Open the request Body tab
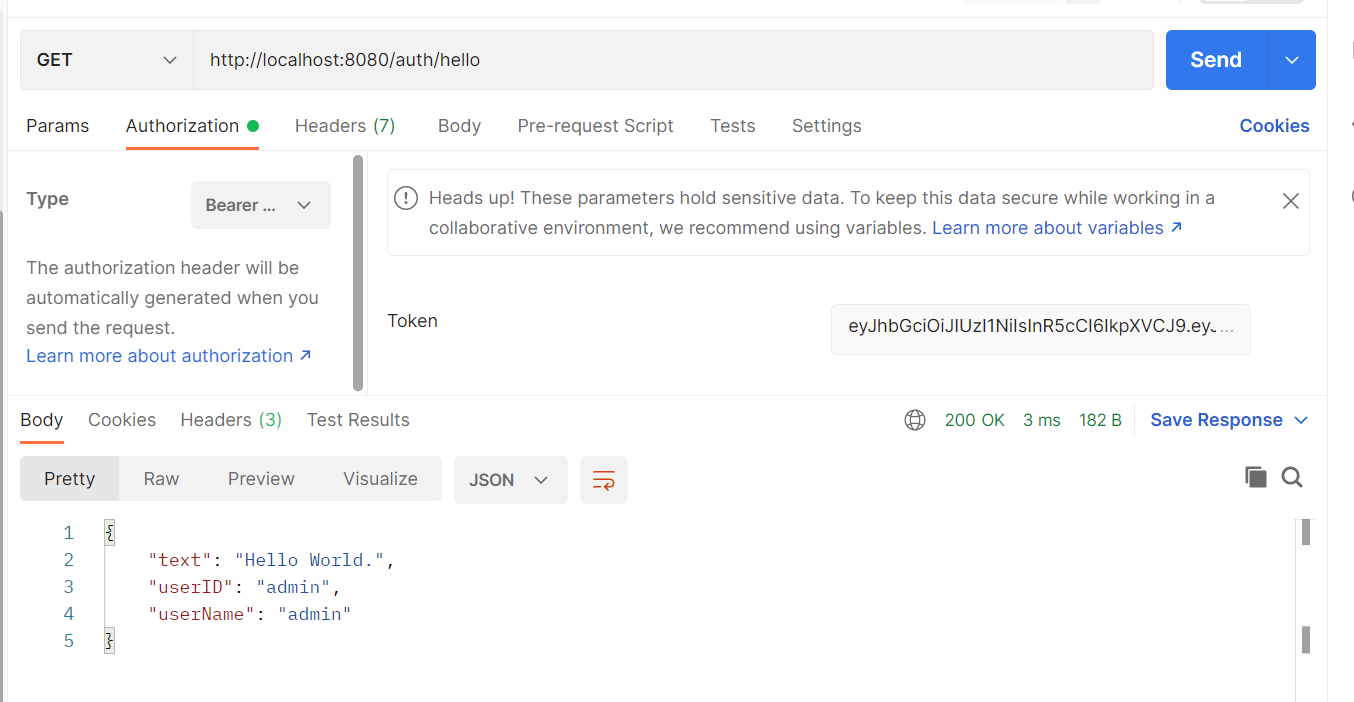This screenshot has width=1354, height=702. point(460,126)
